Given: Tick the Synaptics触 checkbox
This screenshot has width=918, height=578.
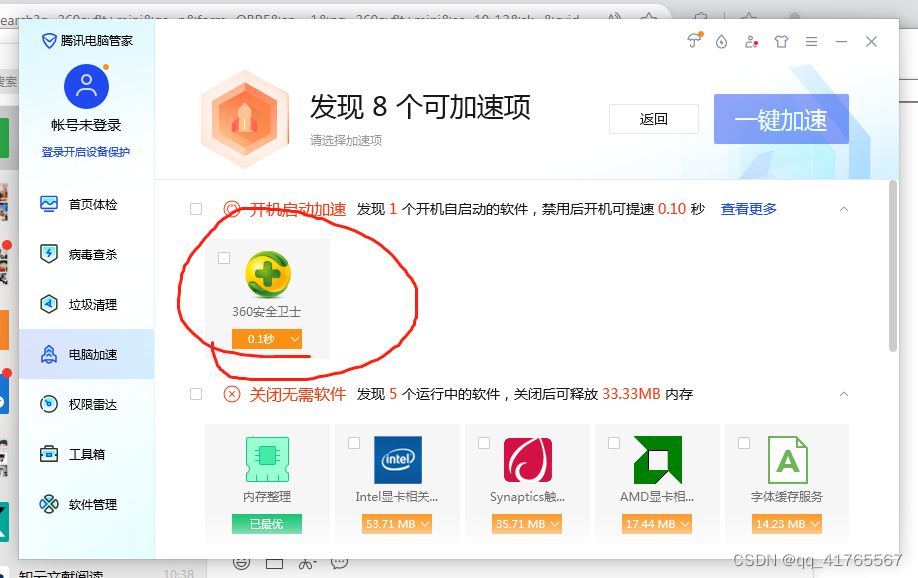Looking at the screenshot, I should pyautogui.click(x=484, y=443).
